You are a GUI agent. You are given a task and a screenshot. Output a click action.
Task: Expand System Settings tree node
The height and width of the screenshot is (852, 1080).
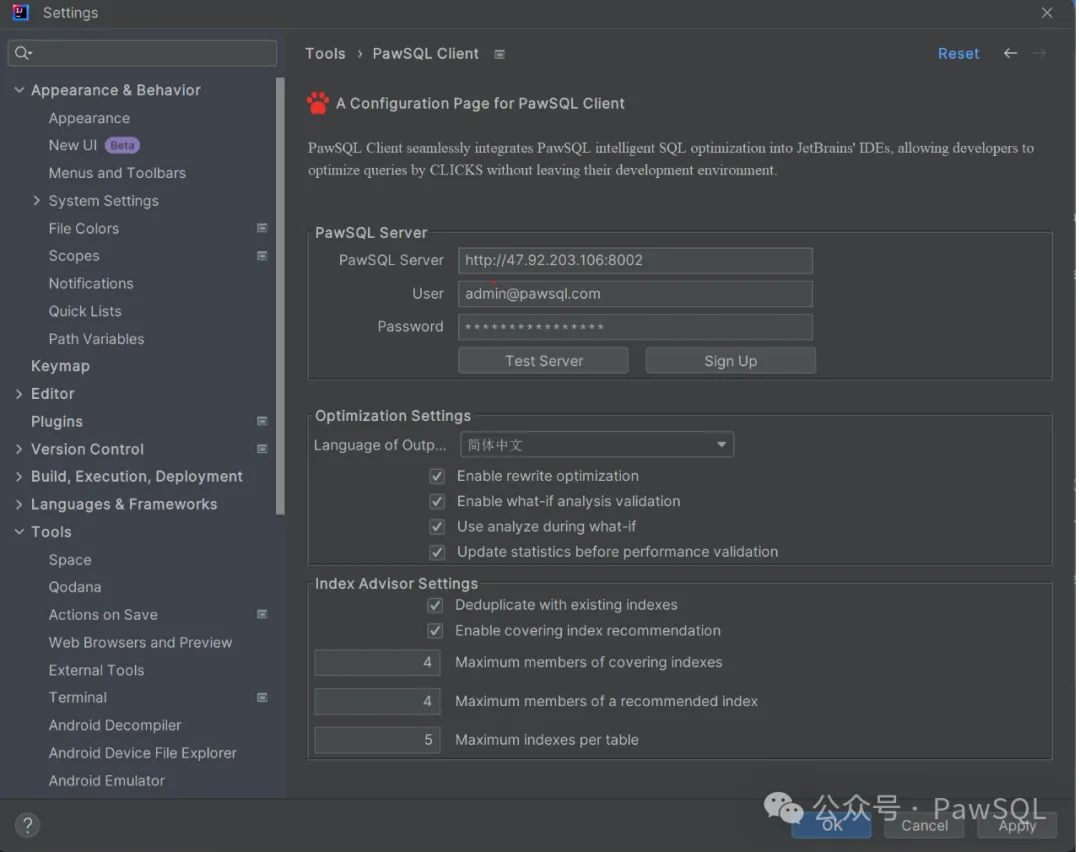[37, 200]
